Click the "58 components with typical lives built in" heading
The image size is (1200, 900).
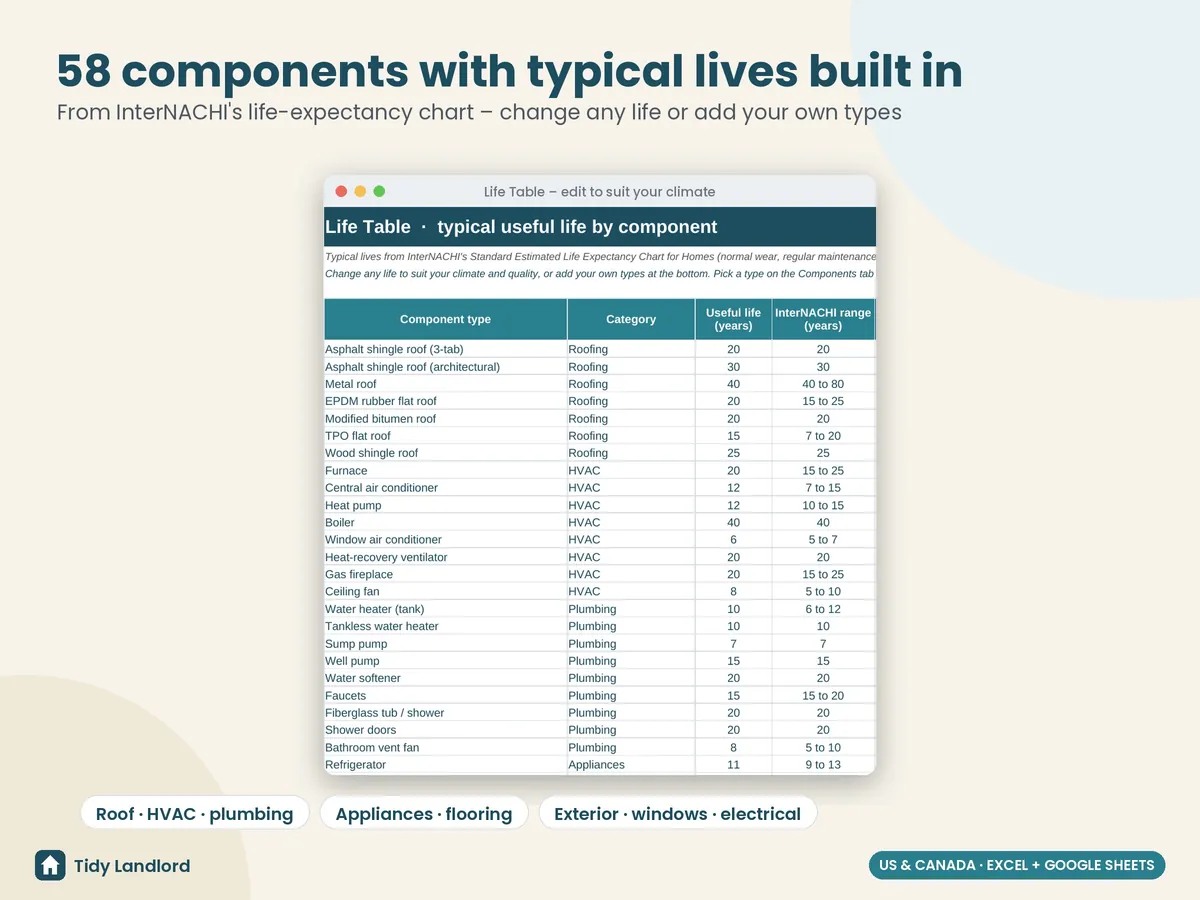(x=509, y=71)
